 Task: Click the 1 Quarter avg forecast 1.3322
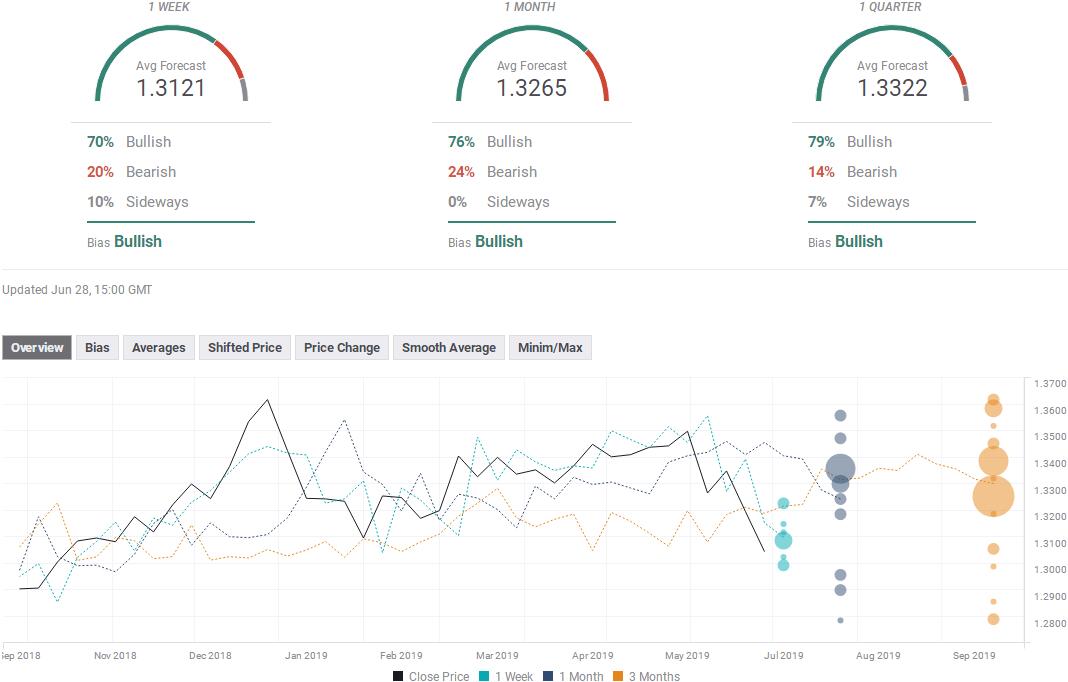tap(892, 88)
